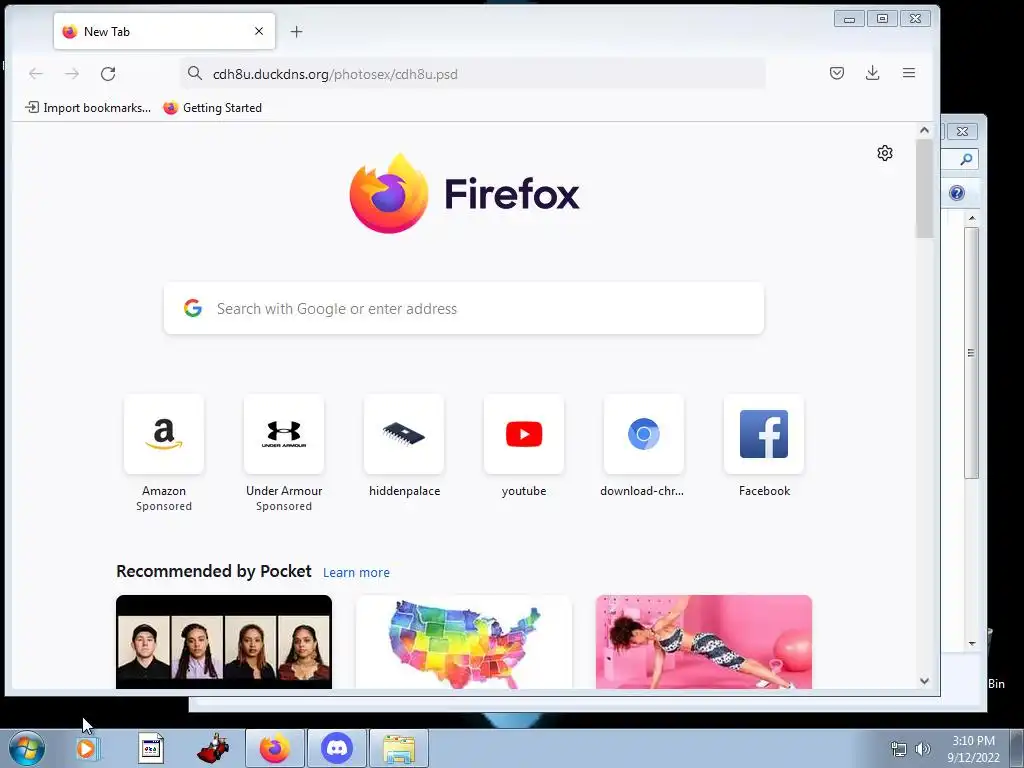The height and width of the screenshot is (768, 1024).
Task: Open Pocket story with four portraits
Action: 224,642
